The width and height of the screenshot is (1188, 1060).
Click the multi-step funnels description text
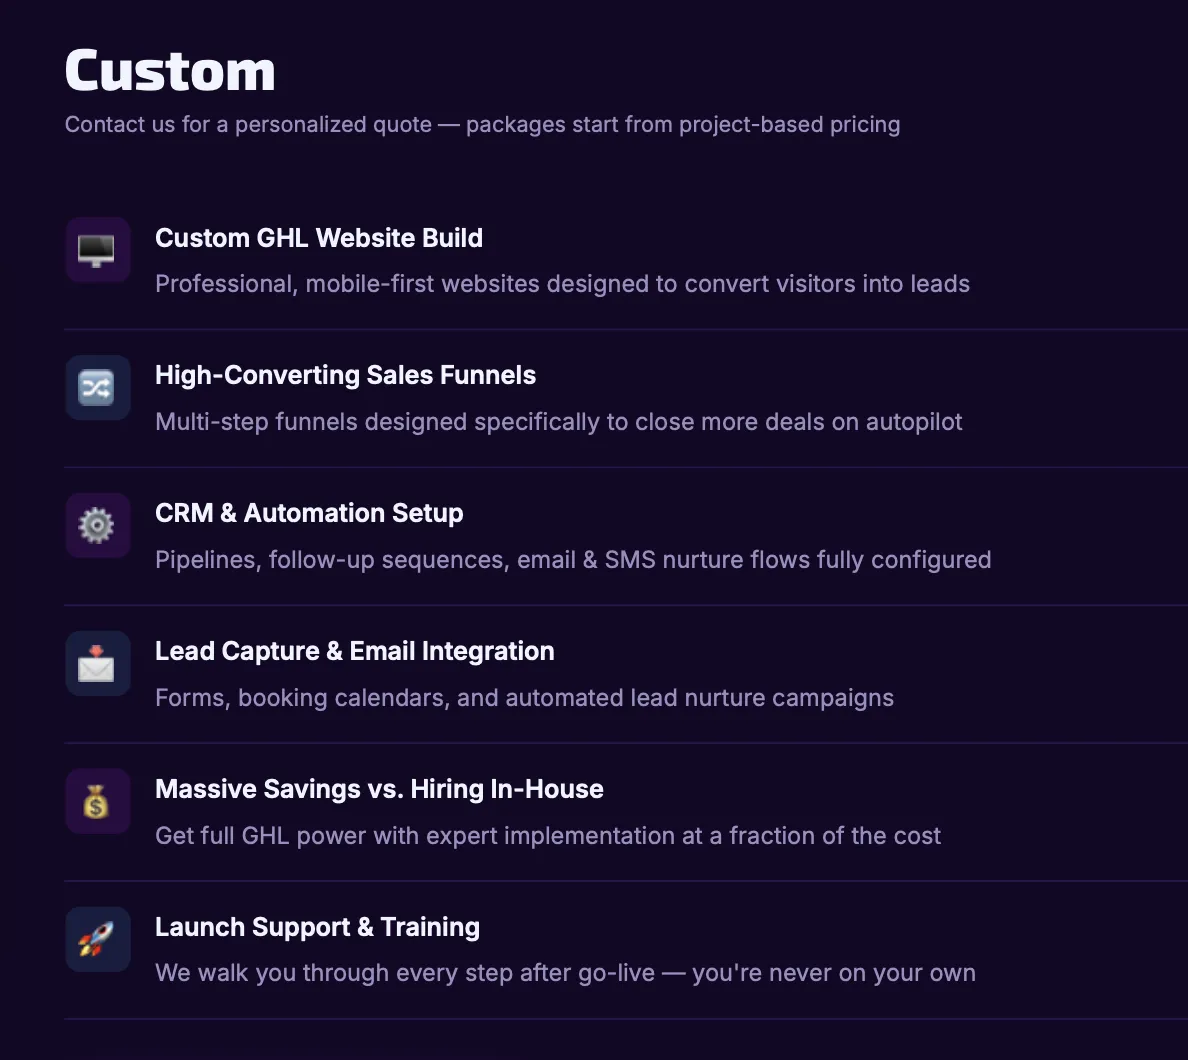click(x=558, y=422)
